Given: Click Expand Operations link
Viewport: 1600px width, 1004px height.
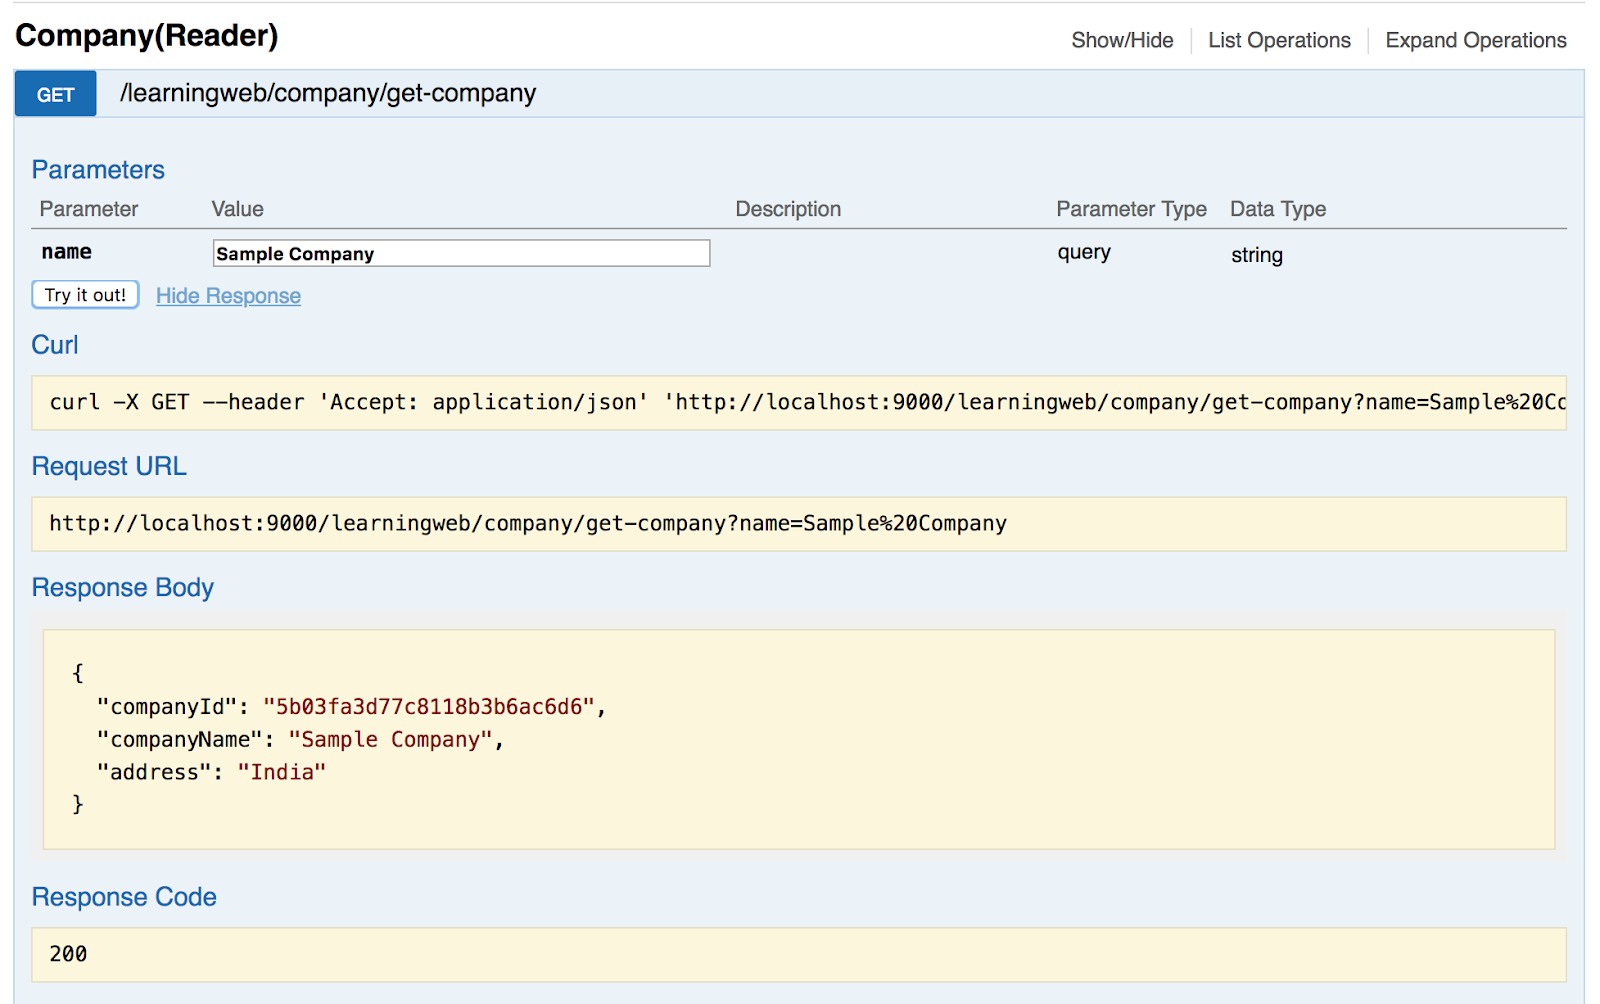Looking at the screenshot, I should [x=1475, y=41].
